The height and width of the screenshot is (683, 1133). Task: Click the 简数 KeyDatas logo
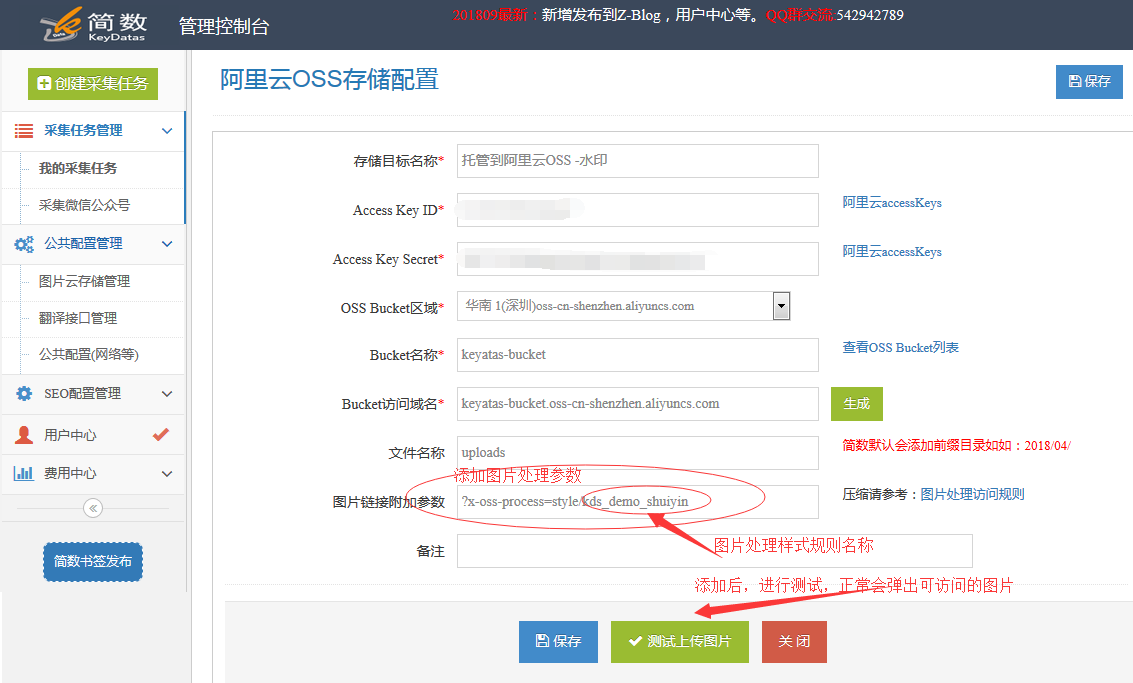point(93,25)
